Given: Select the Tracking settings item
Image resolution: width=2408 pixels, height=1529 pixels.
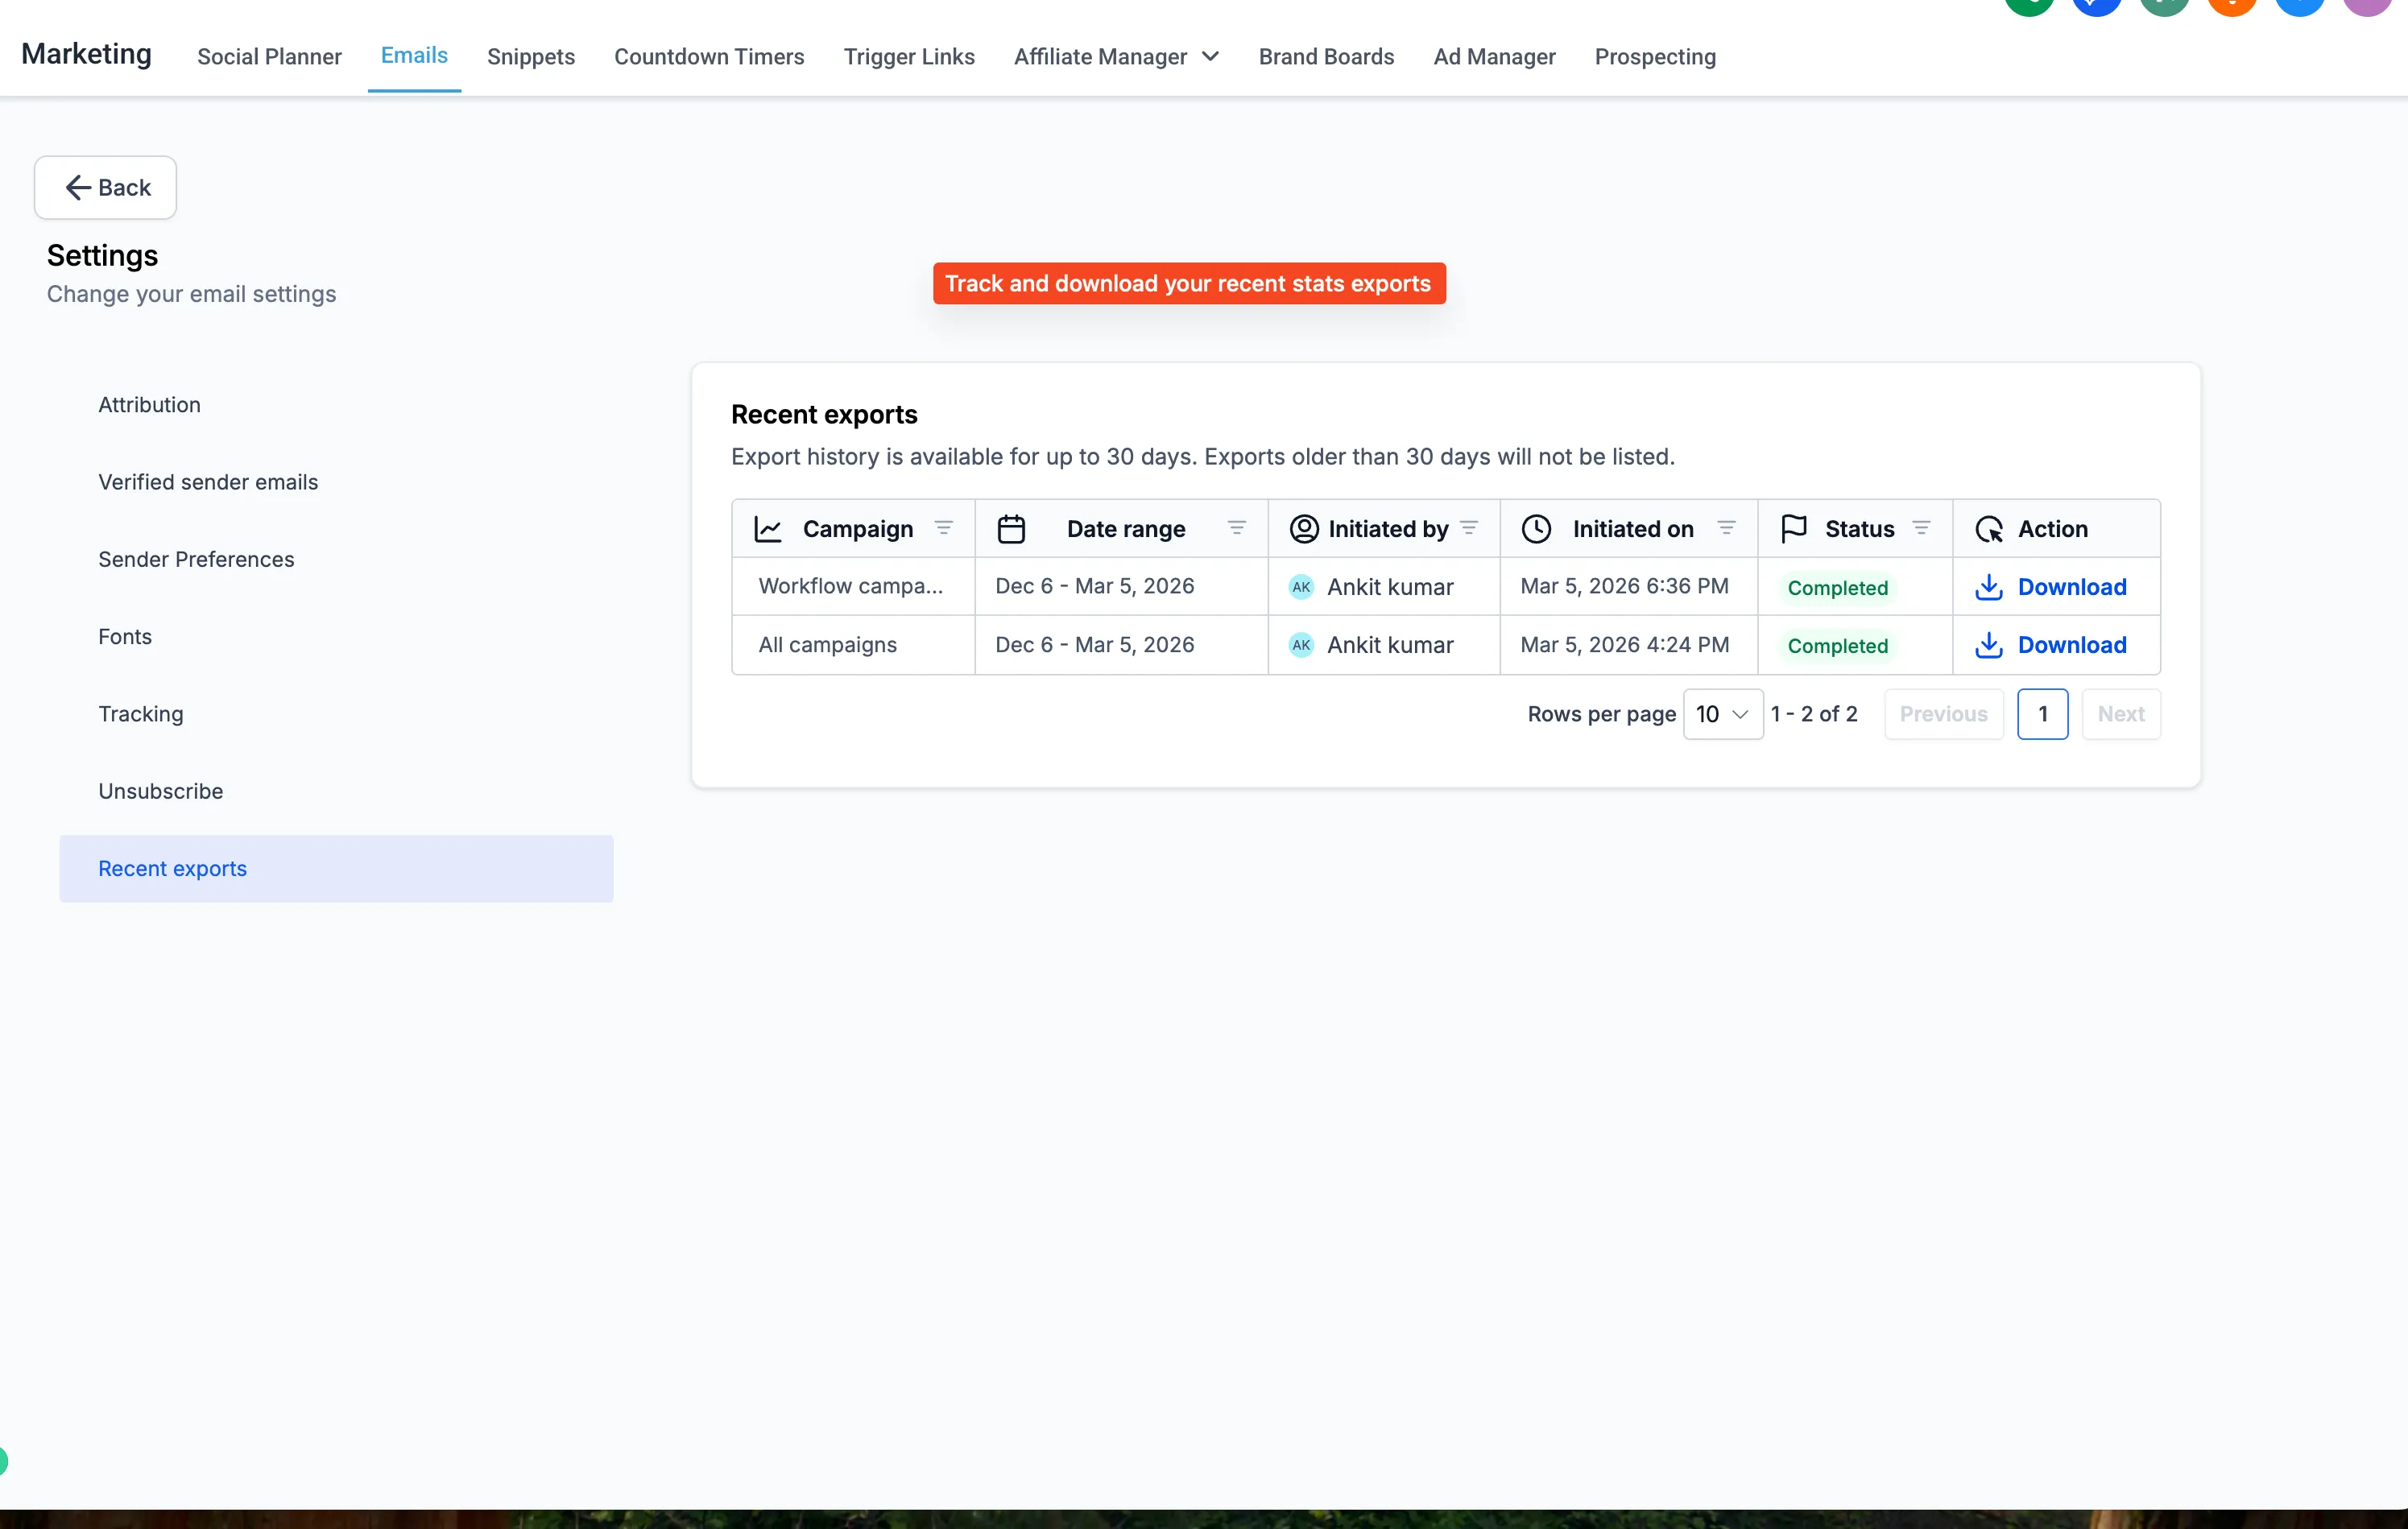Looking at the screenshot, I should 141,714.
